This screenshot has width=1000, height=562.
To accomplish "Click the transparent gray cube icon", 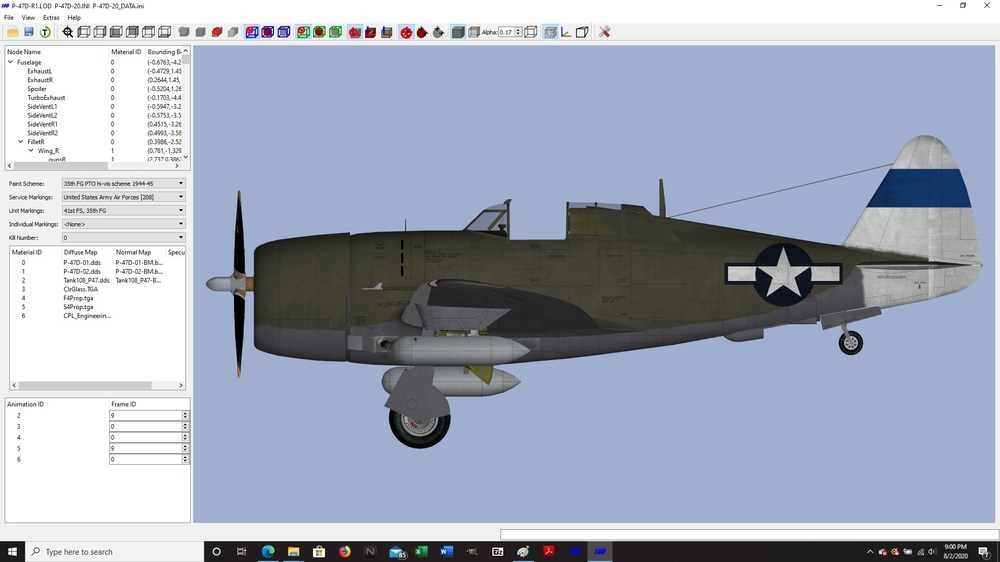I will tap(474, 32).
